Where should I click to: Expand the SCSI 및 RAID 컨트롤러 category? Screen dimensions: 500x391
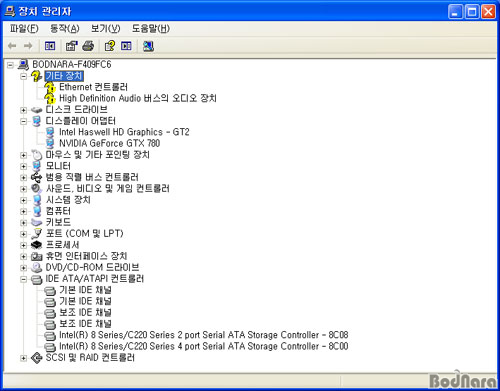(x=23, y=358)
